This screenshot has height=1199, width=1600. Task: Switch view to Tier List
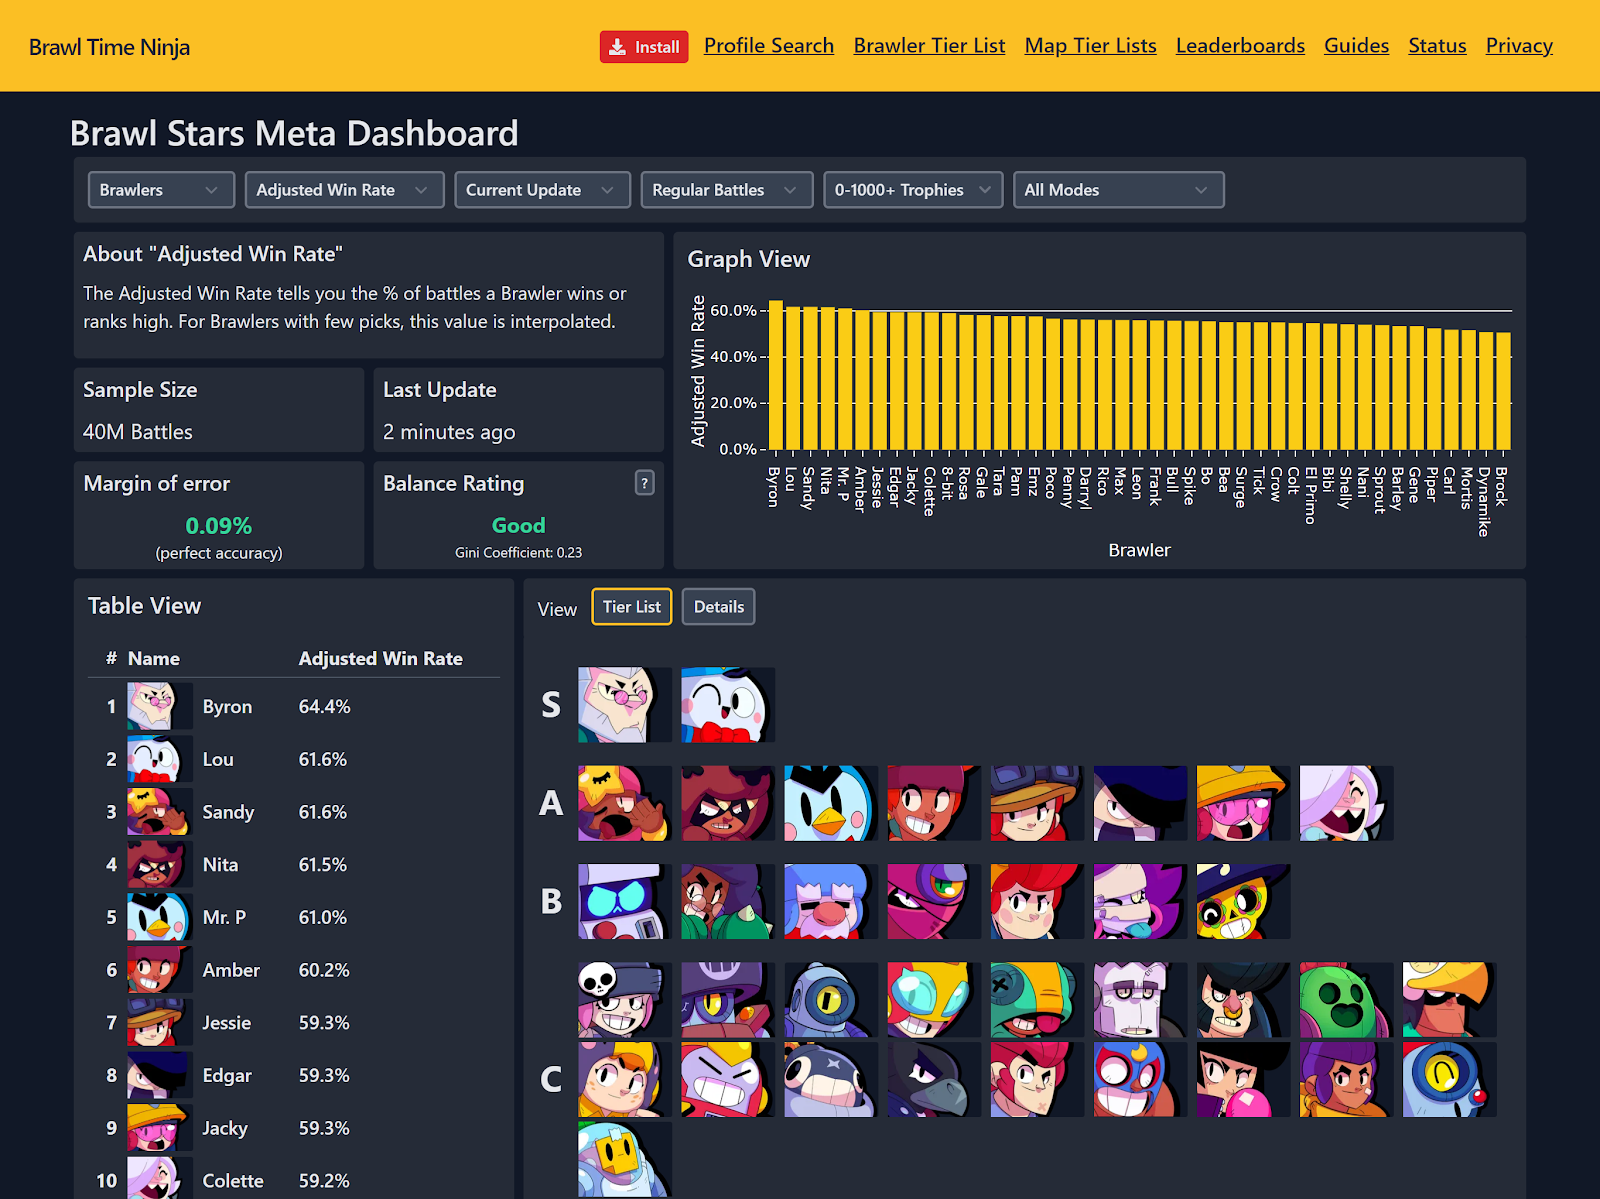tap(632, 607)
